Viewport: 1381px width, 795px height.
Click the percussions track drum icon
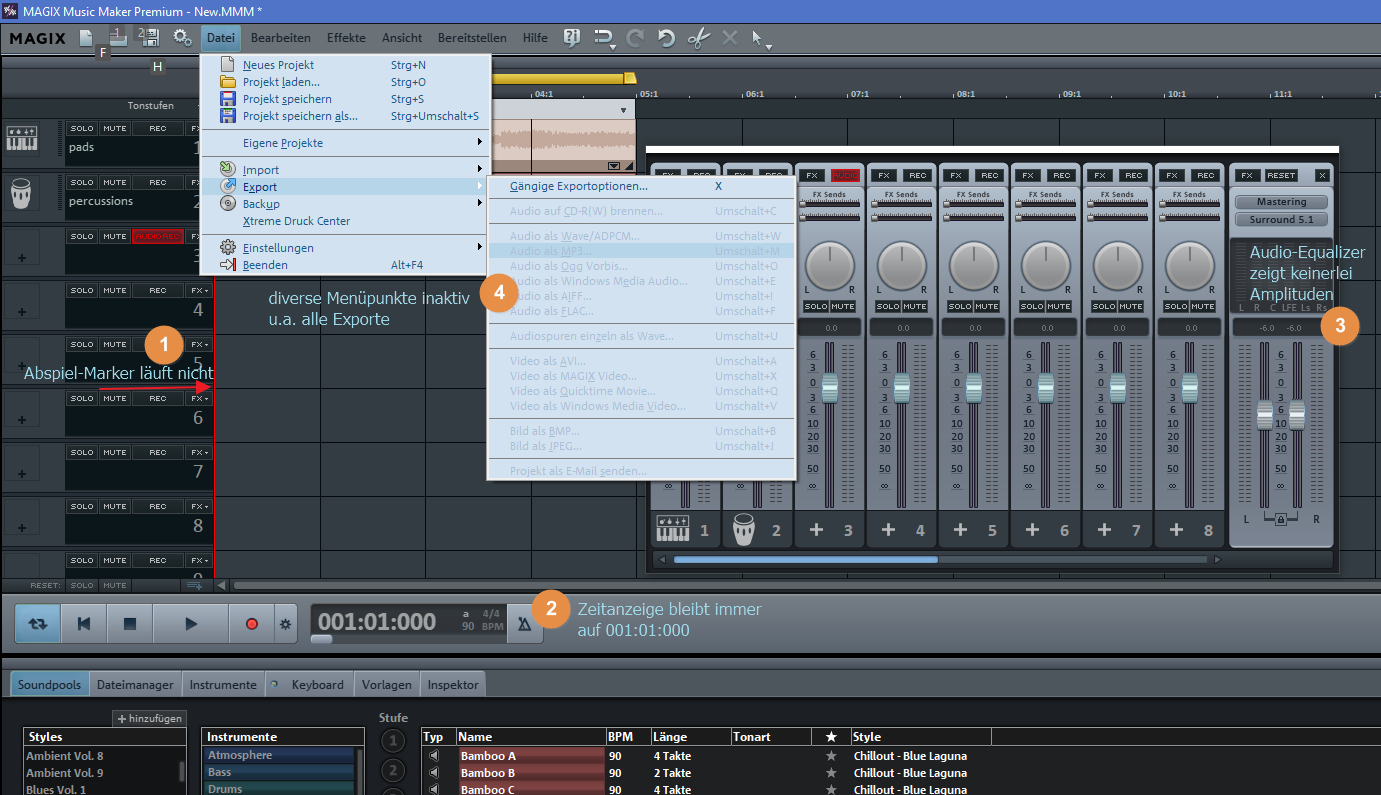pos(22,192)
